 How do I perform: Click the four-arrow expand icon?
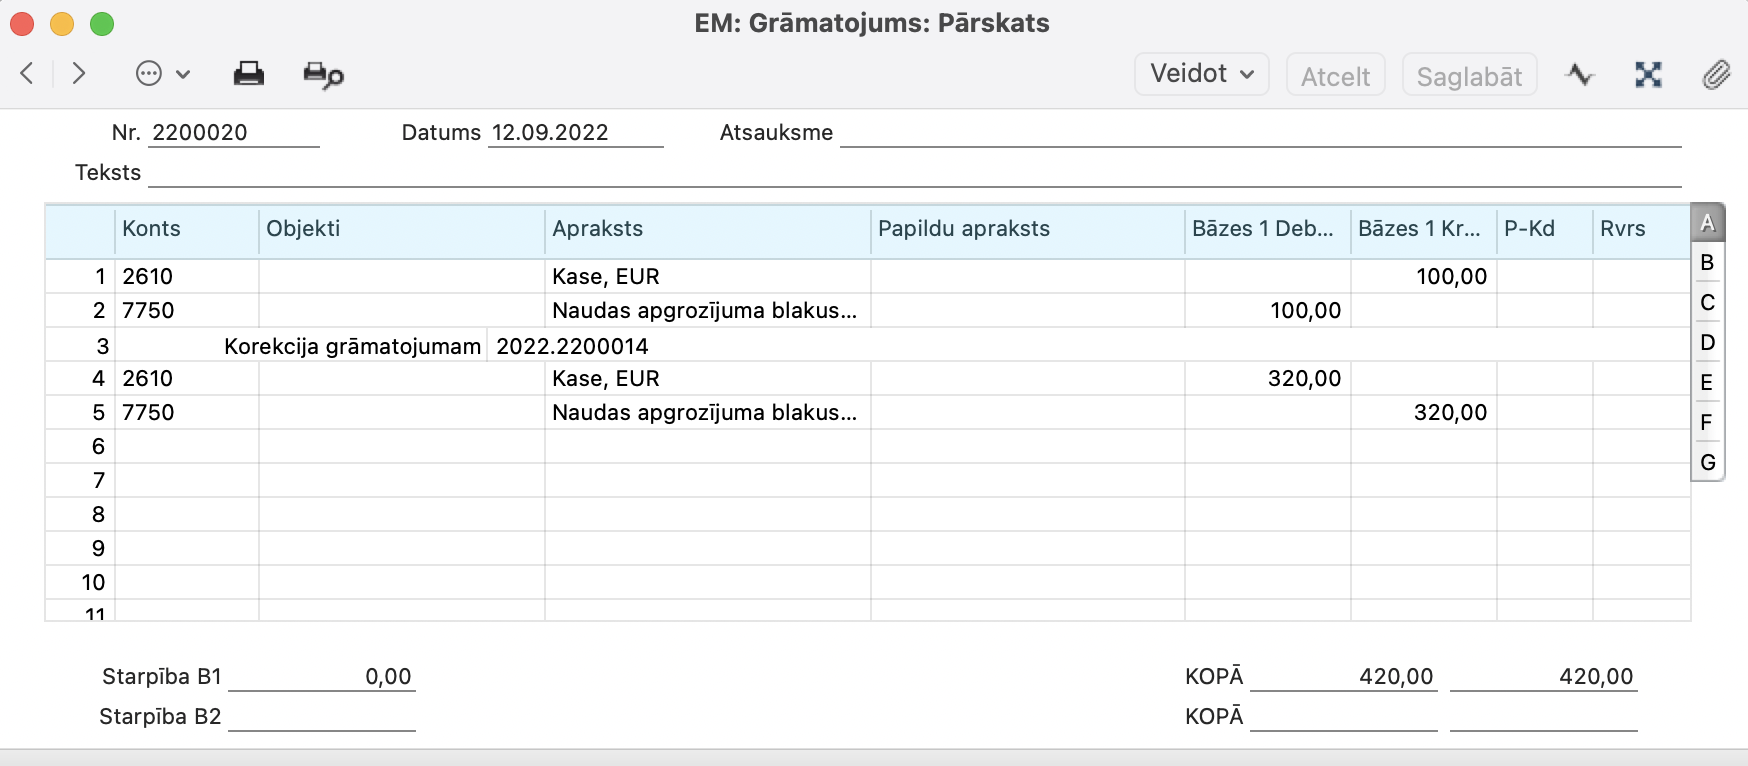1648,75
